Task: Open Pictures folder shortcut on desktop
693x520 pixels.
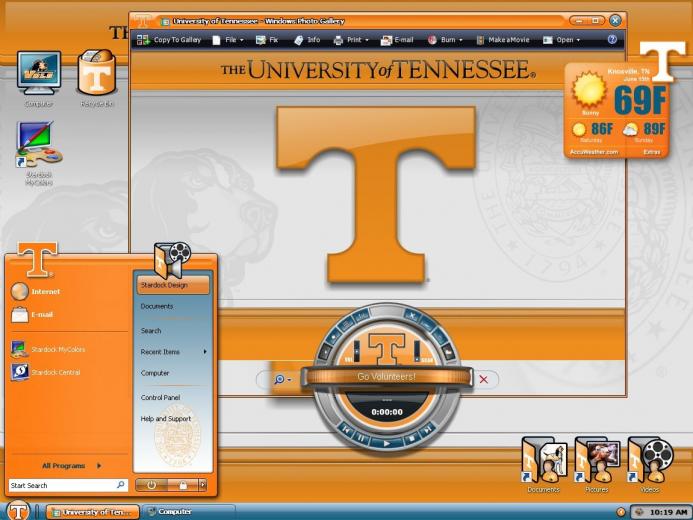Action: (597, 465)
